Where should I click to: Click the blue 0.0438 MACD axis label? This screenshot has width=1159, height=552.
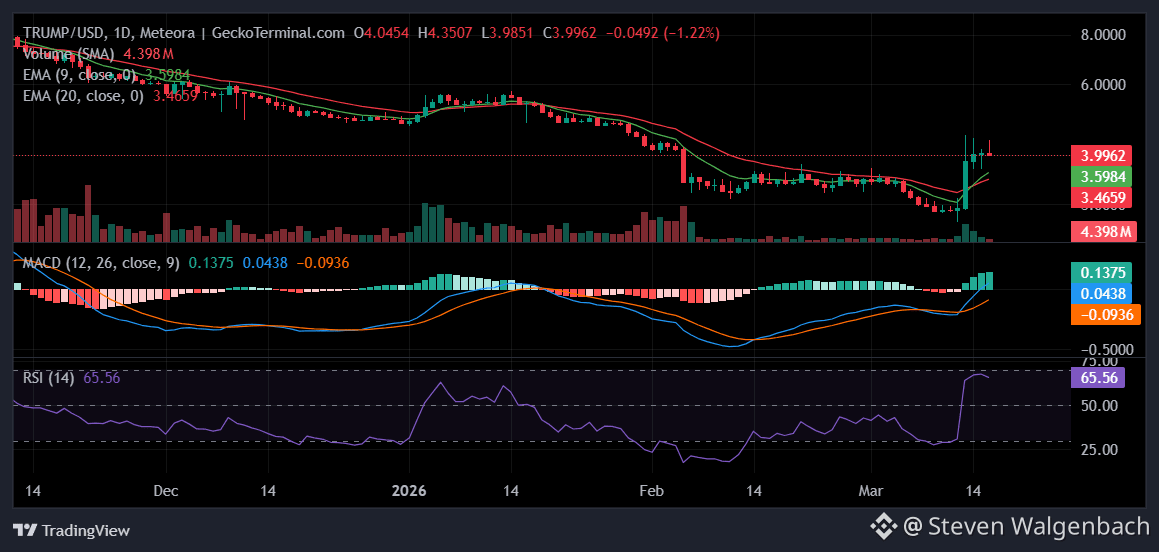click(1103, 293)
